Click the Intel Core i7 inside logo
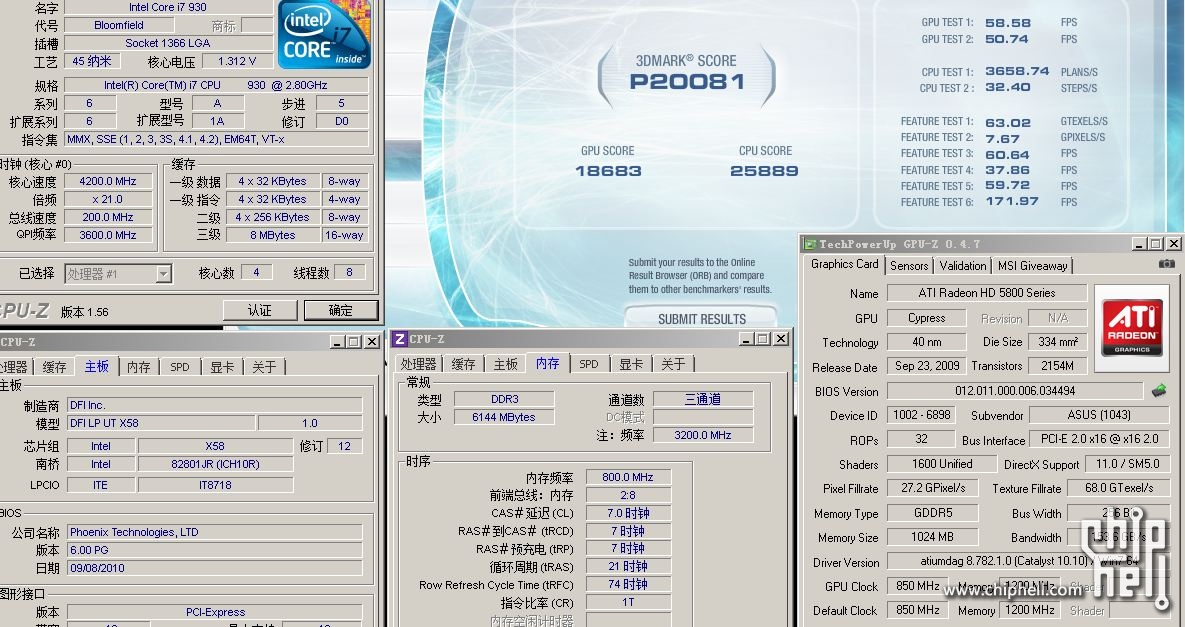 (x=323, y=33)
